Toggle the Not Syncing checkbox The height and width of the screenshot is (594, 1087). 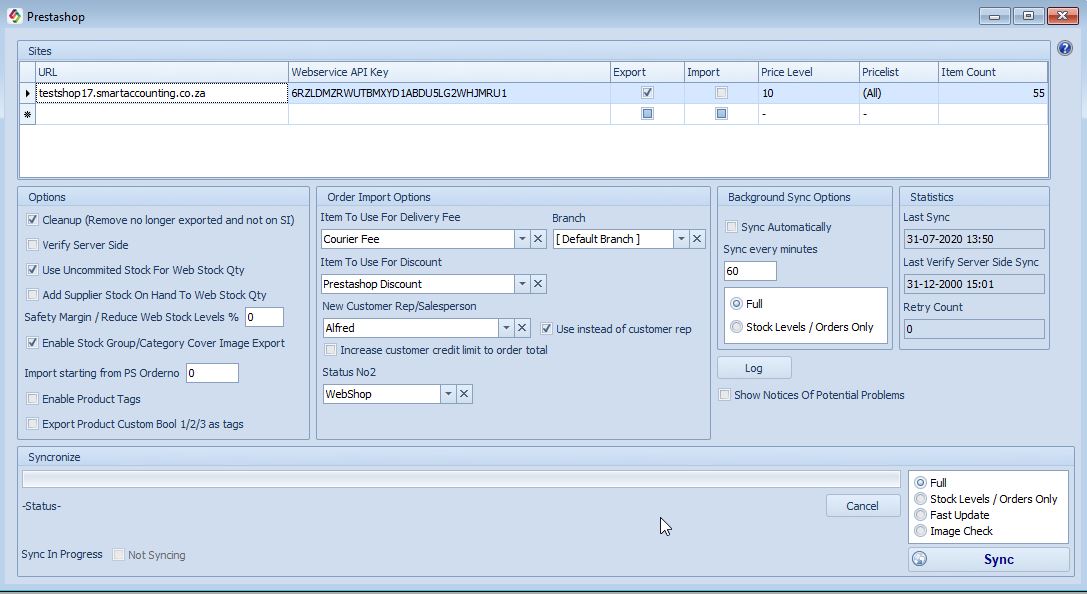[x=119, y=554]
